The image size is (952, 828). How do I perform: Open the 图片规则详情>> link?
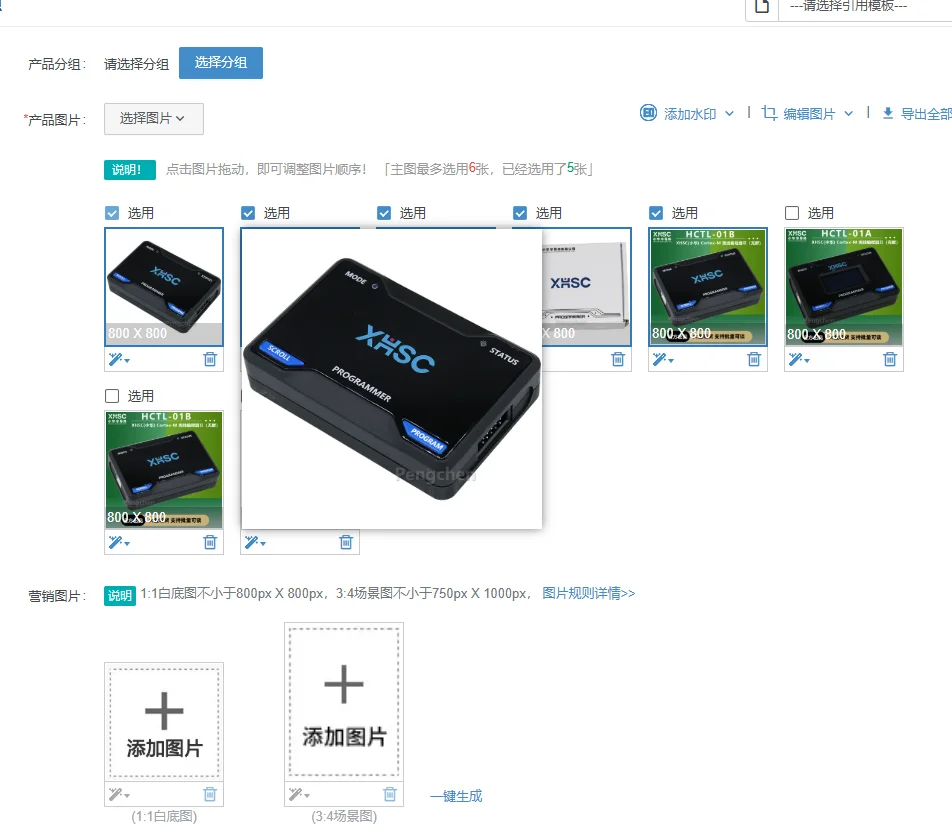(x=588, y=593)
